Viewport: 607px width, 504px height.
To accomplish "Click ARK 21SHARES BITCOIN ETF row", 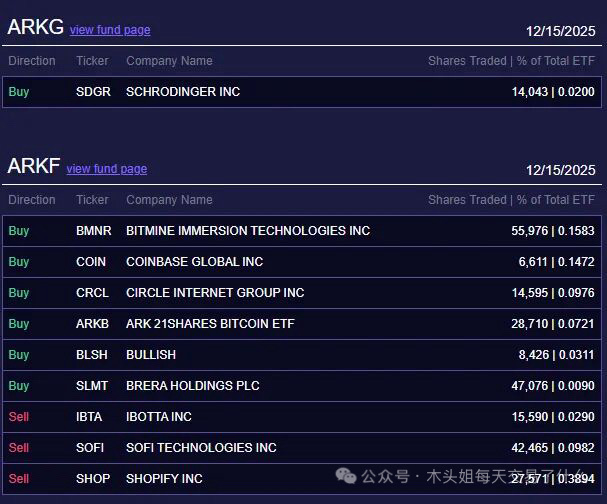I will (x=210, y=324).
